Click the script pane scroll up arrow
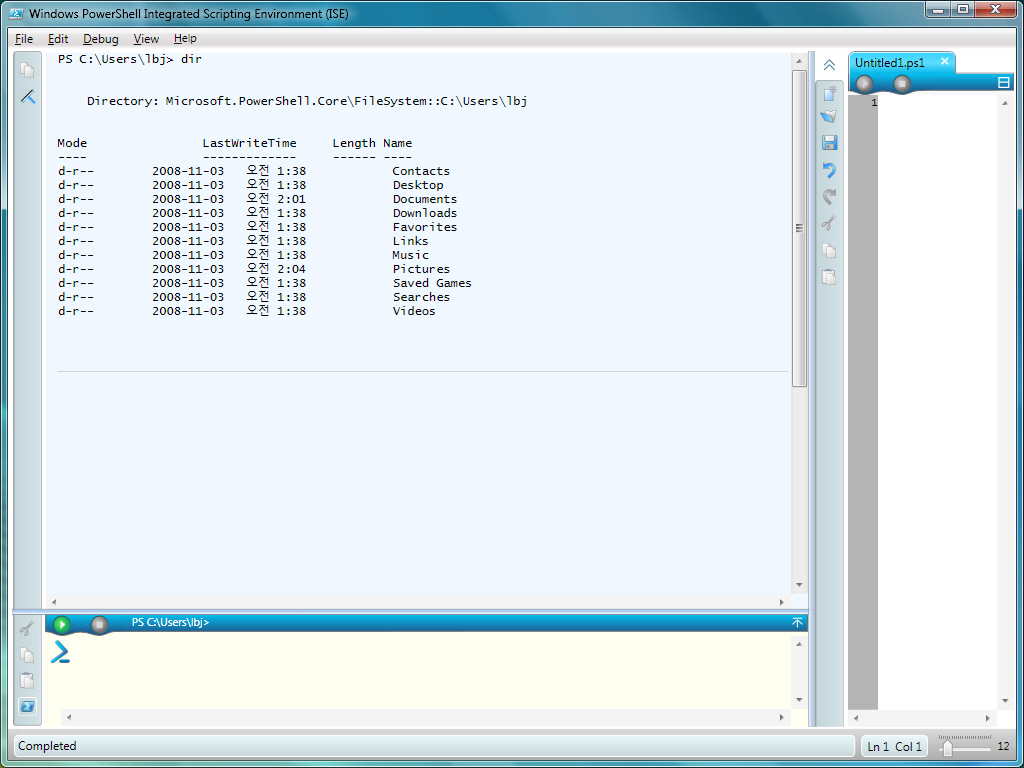This screenshot has height=768, width=1024. (1006, 103)
